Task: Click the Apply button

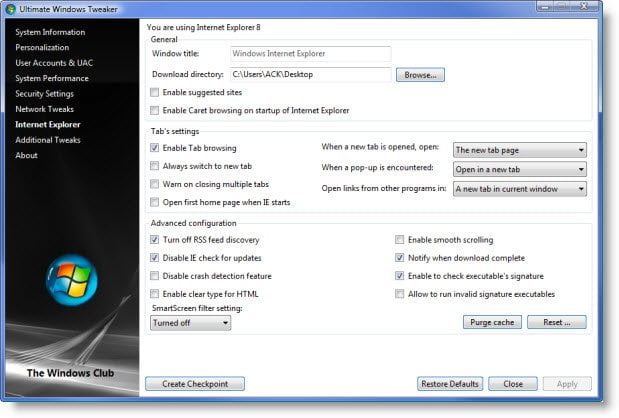Action: tap(567, 384)
